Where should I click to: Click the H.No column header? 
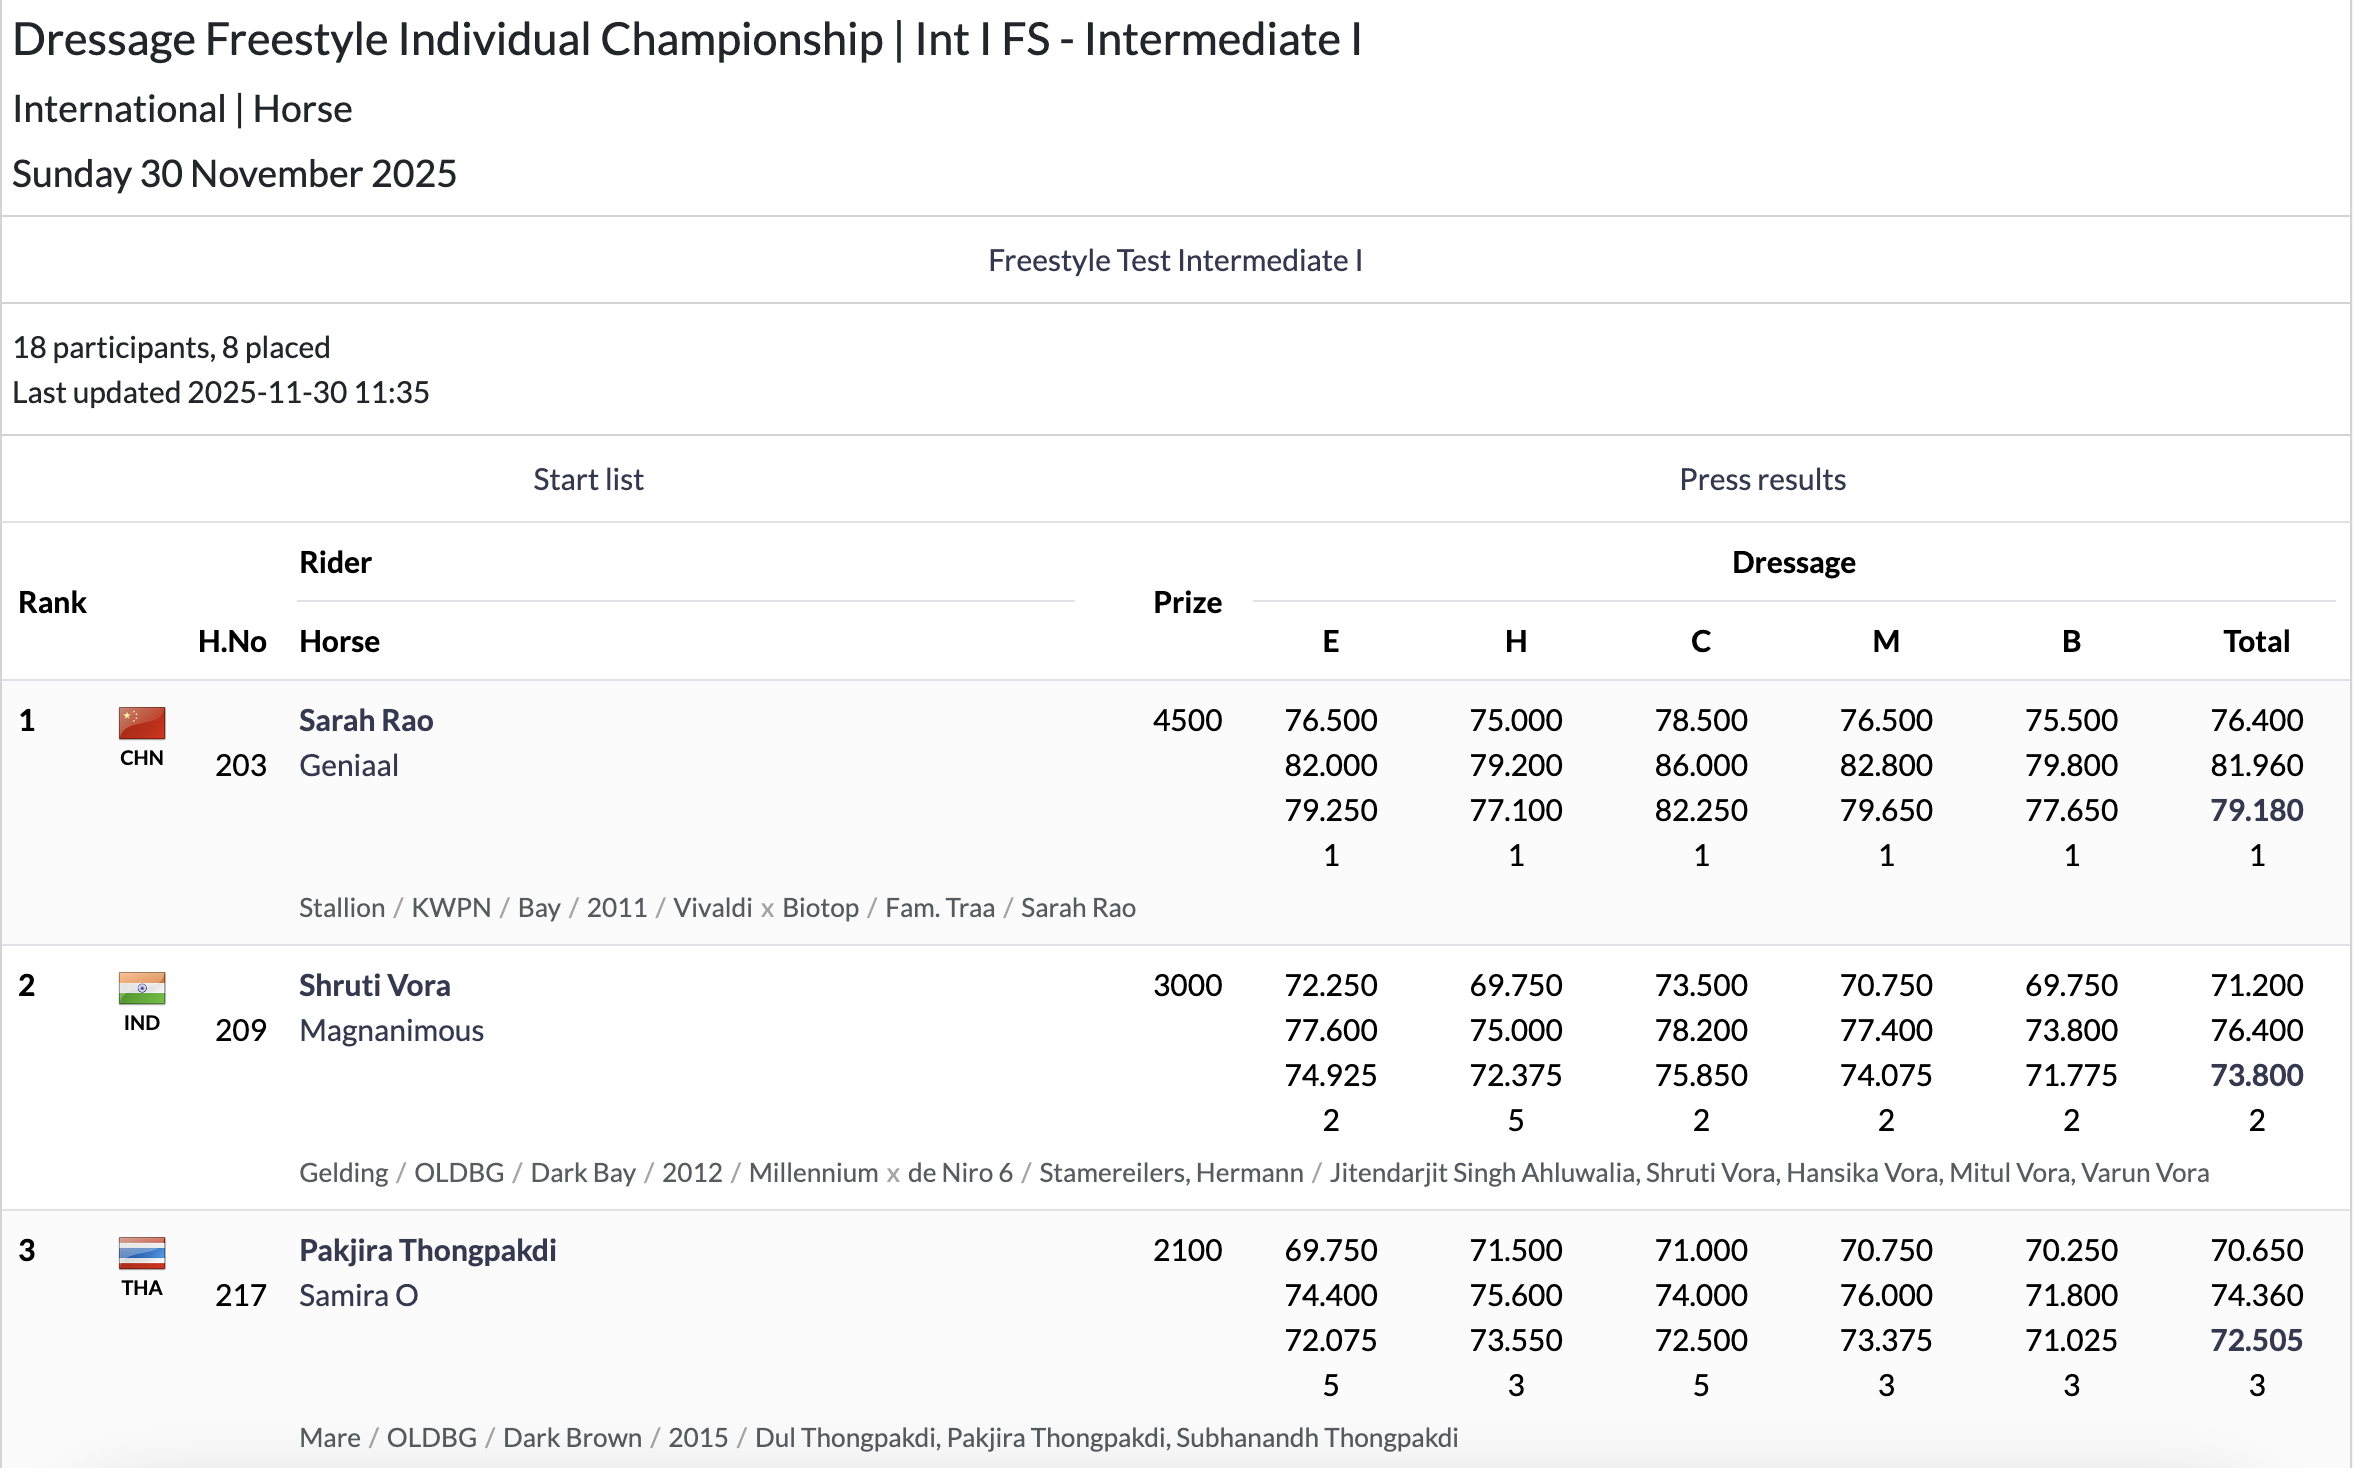[232, 641]
